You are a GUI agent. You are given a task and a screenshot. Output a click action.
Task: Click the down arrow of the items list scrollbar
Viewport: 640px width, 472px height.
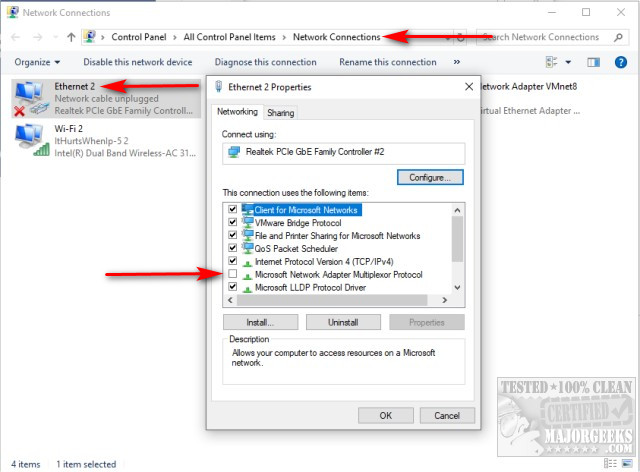458,287
